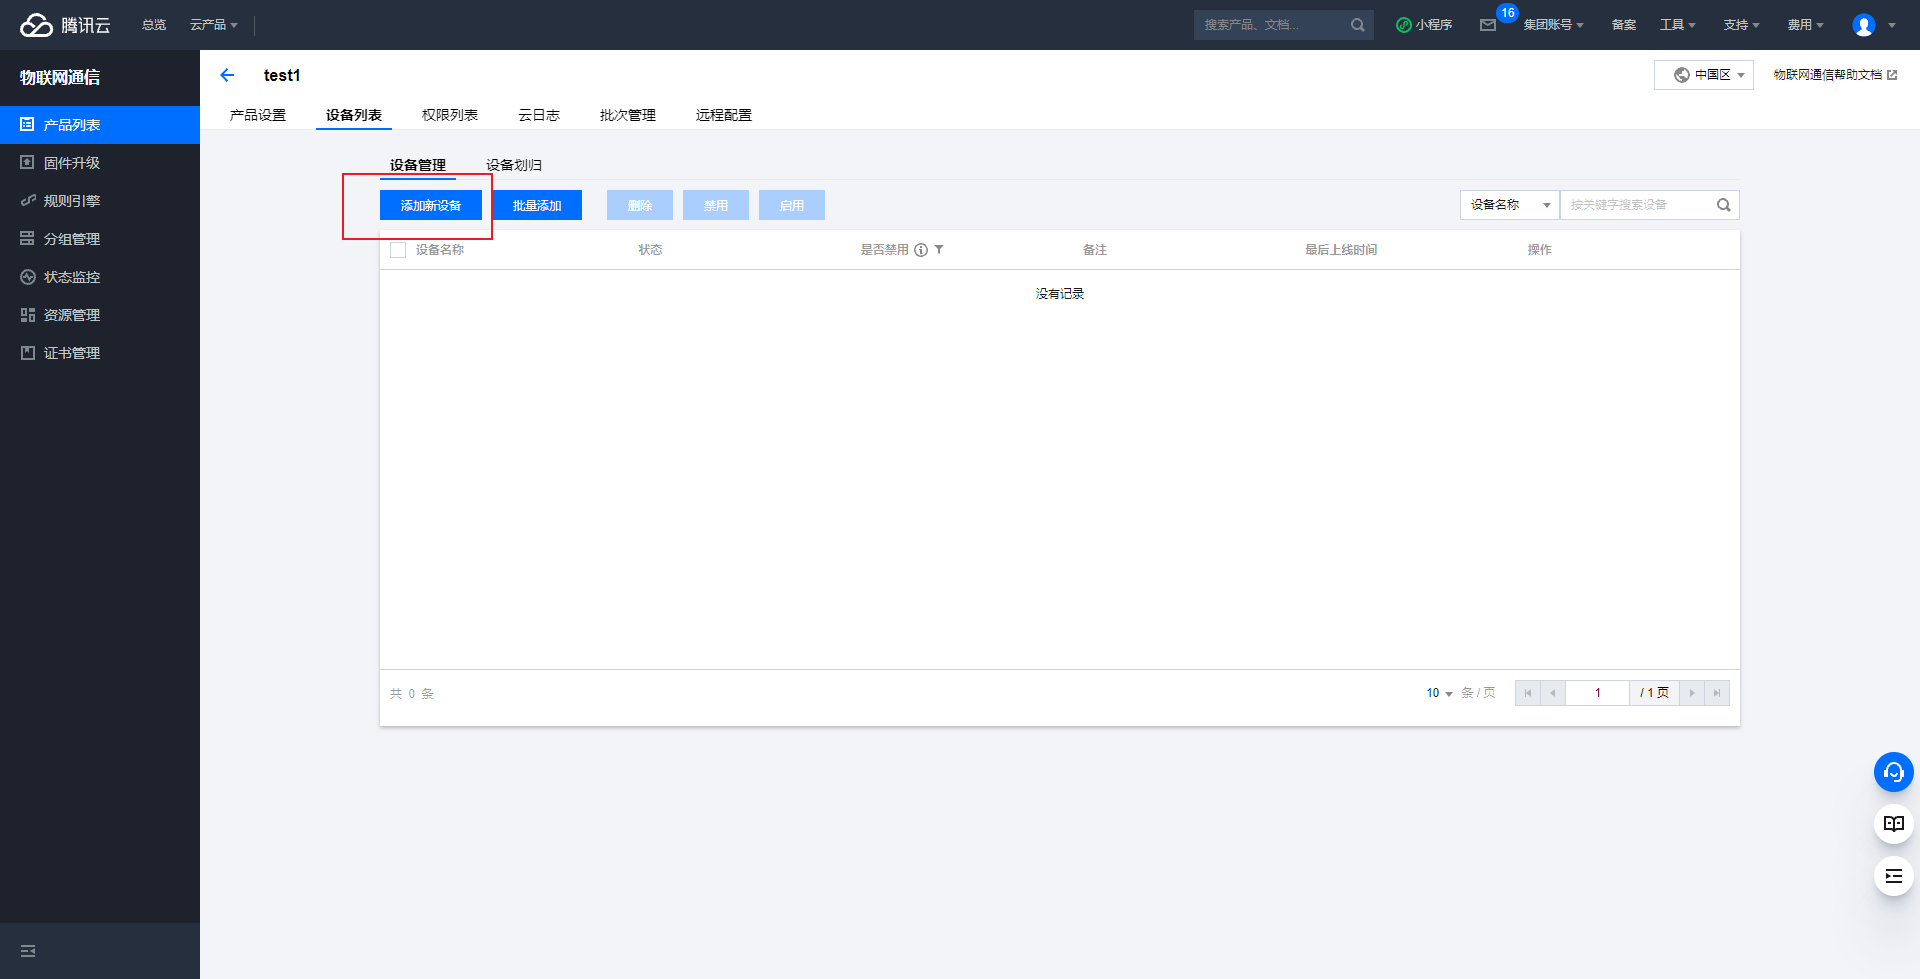
Task: Go to first page of the table
Action: point(1528,693)
